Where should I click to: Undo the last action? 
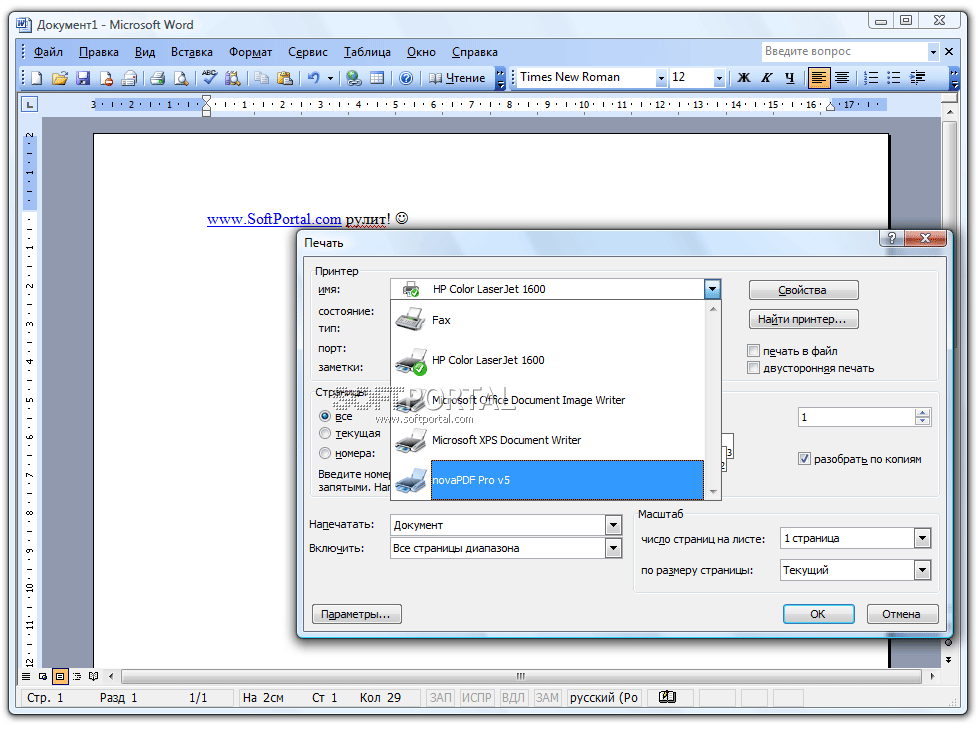313,77
